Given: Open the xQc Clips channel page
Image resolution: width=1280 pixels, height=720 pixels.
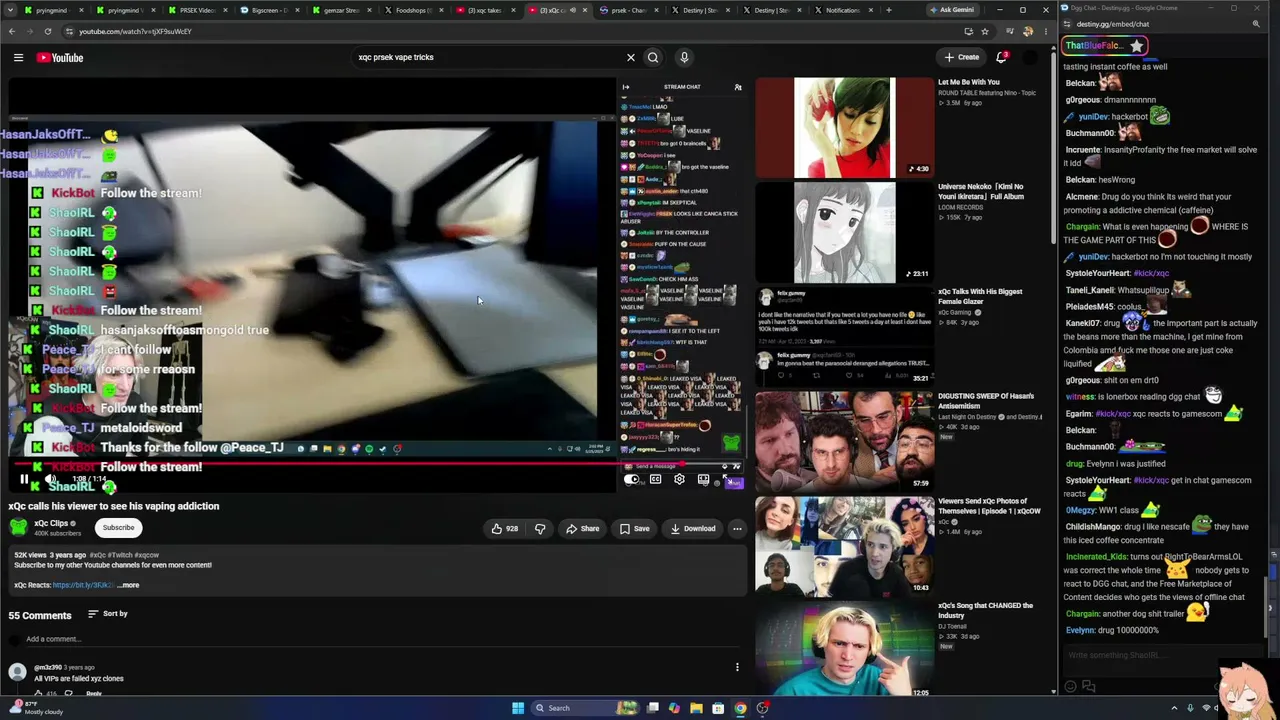Looking at the screenshot, I should point(51,523).
